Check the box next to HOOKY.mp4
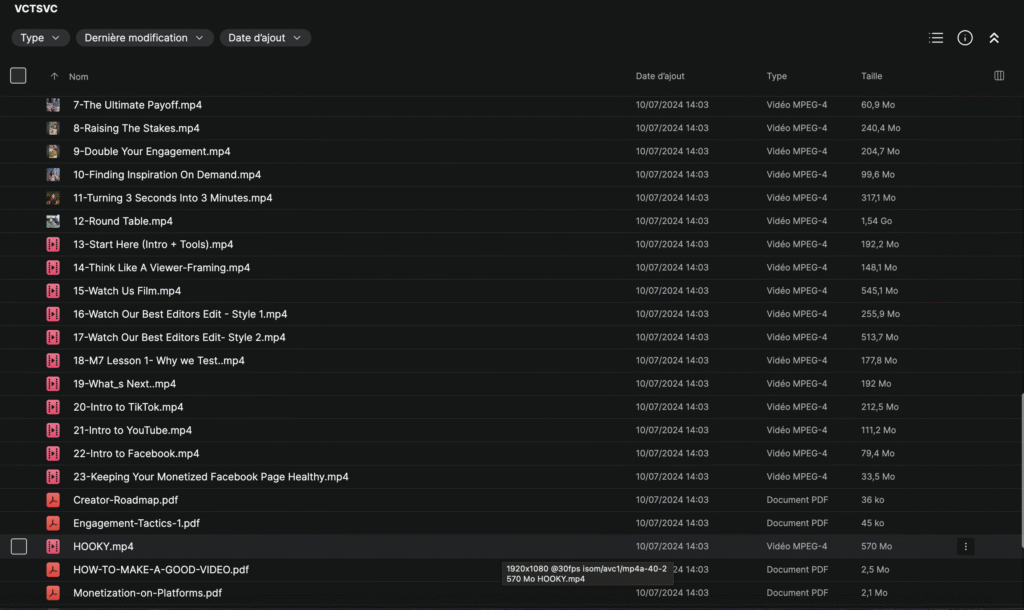This screenshot has width=1024, height=610. 18,546
